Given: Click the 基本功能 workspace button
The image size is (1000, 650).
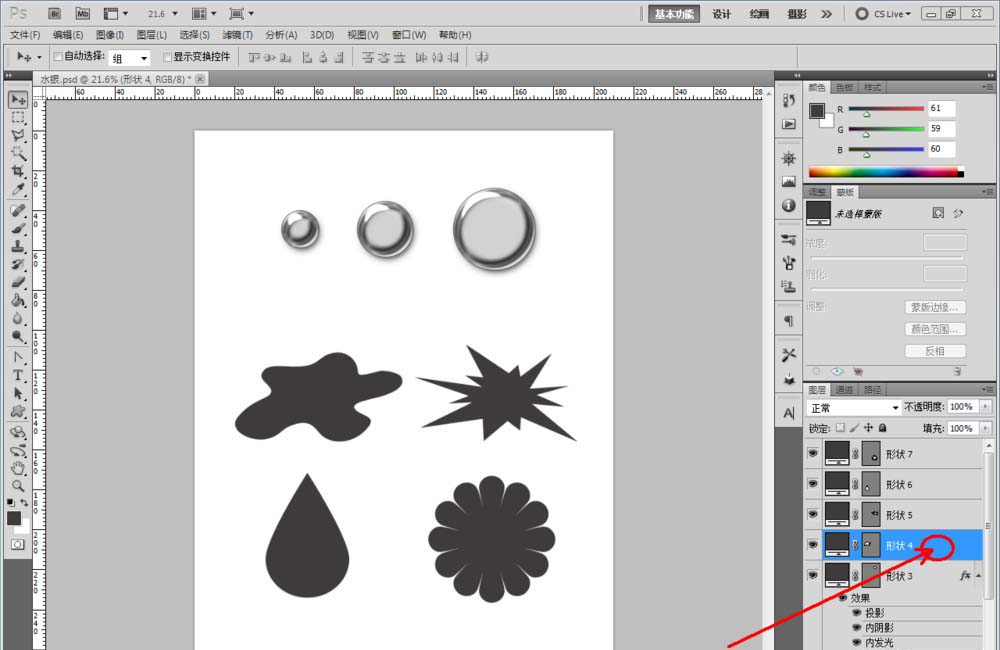Looking at the screenshot, I should [x=674, y=14].
